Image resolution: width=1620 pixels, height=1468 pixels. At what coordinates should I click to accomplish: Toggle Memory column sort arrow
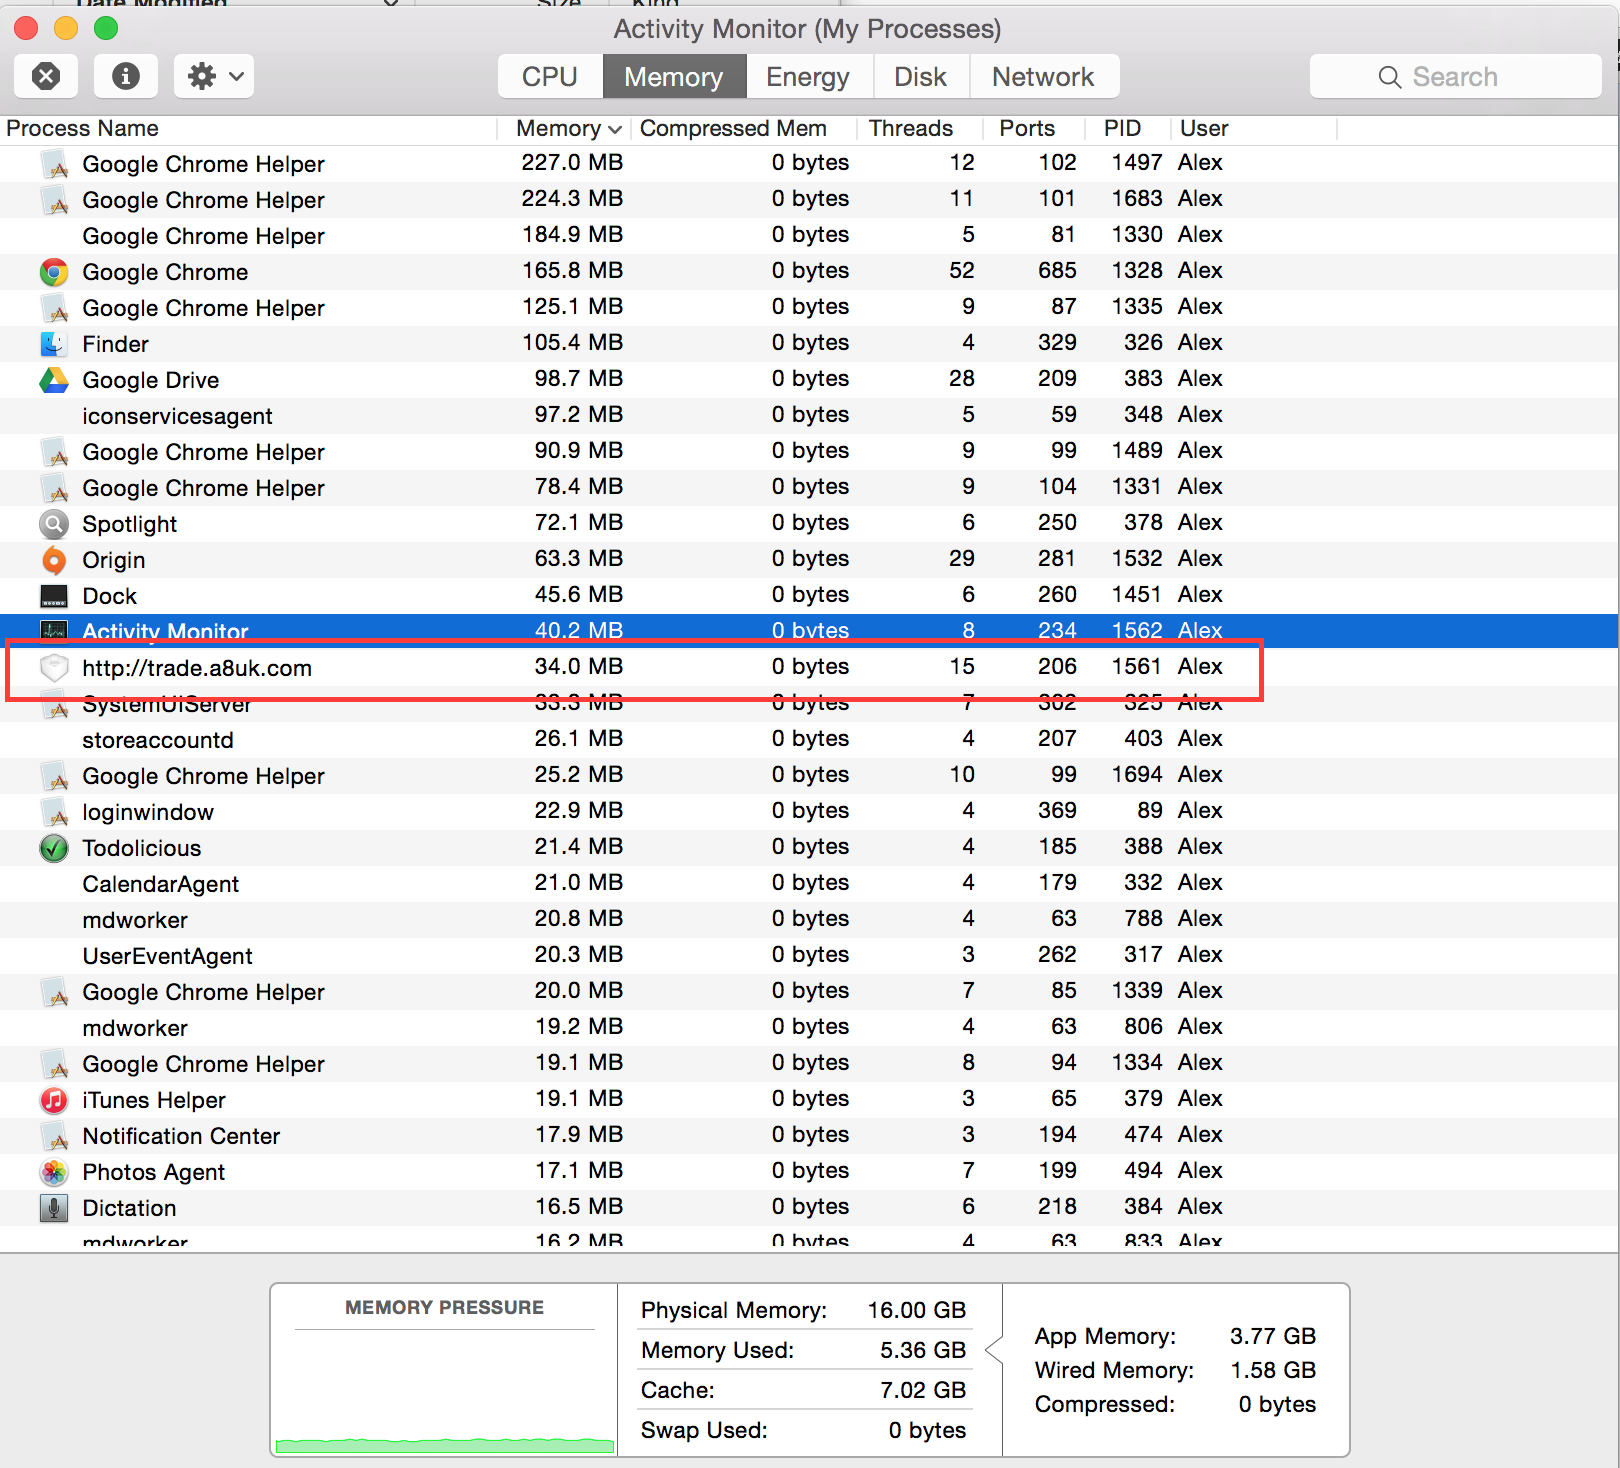[x=615, y=129]
